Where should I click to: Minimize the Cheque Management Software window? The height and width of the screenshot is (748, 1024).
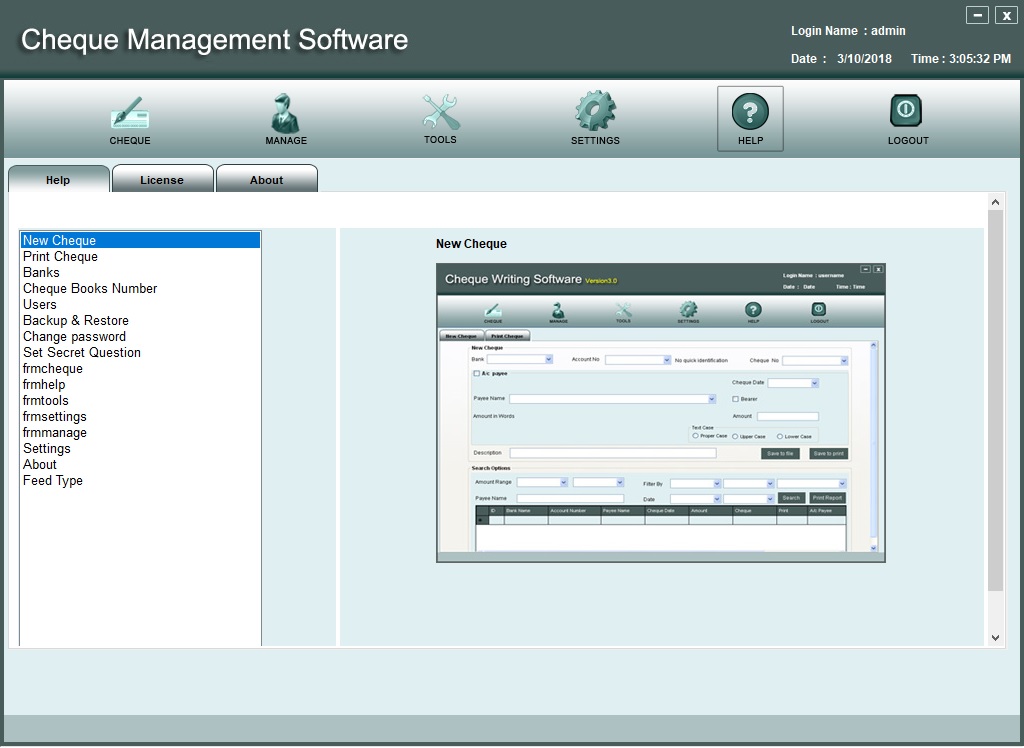click(x=977, y=15)
